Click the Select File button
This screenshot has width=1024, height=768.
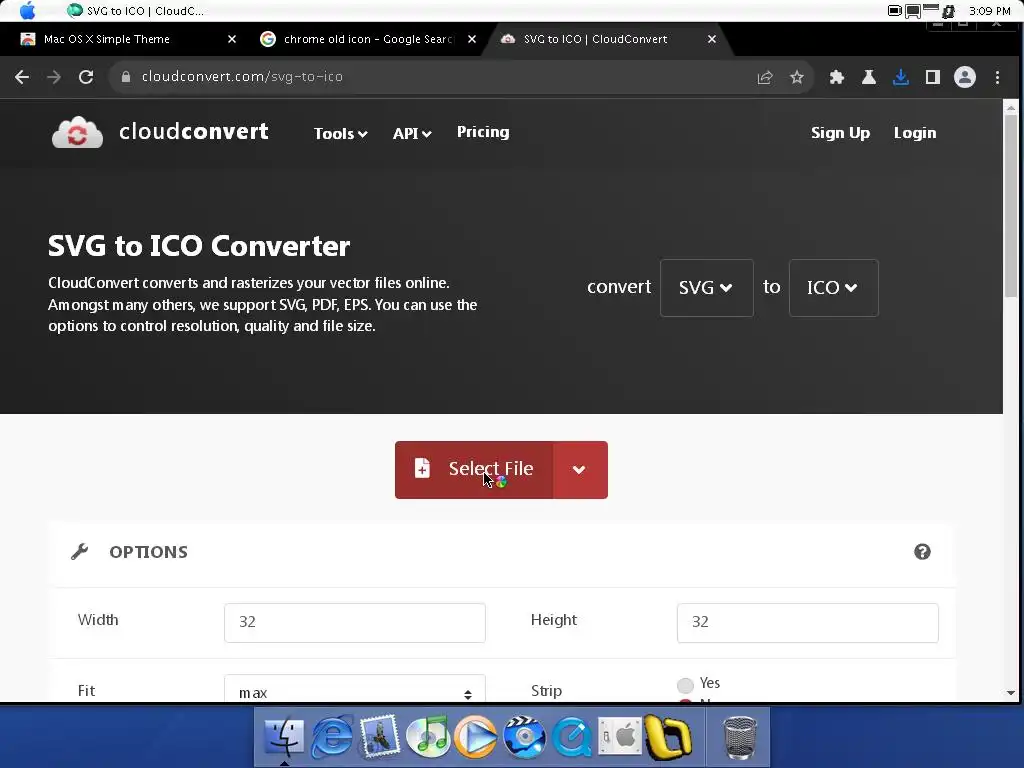(x=474, y=470)
